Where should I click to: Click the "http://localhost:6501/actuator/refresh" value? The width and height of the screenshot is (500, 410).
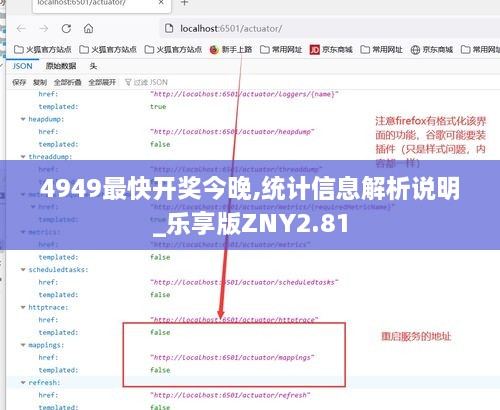coord(230,395)
